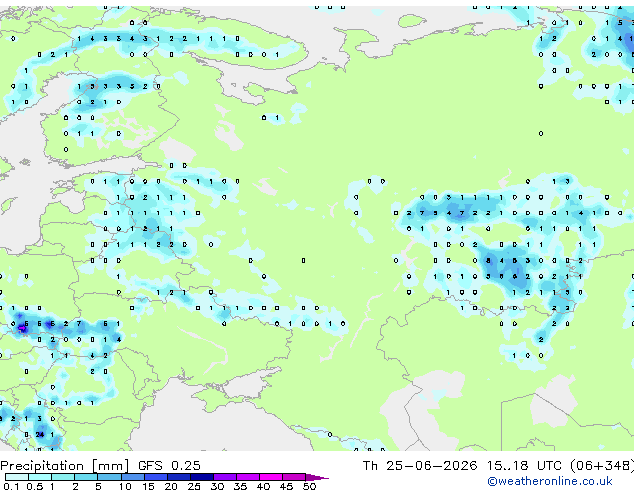
Task: Click the '(06+348)' forecast run label
Action: pyautogui.click(x=602, y=466)
